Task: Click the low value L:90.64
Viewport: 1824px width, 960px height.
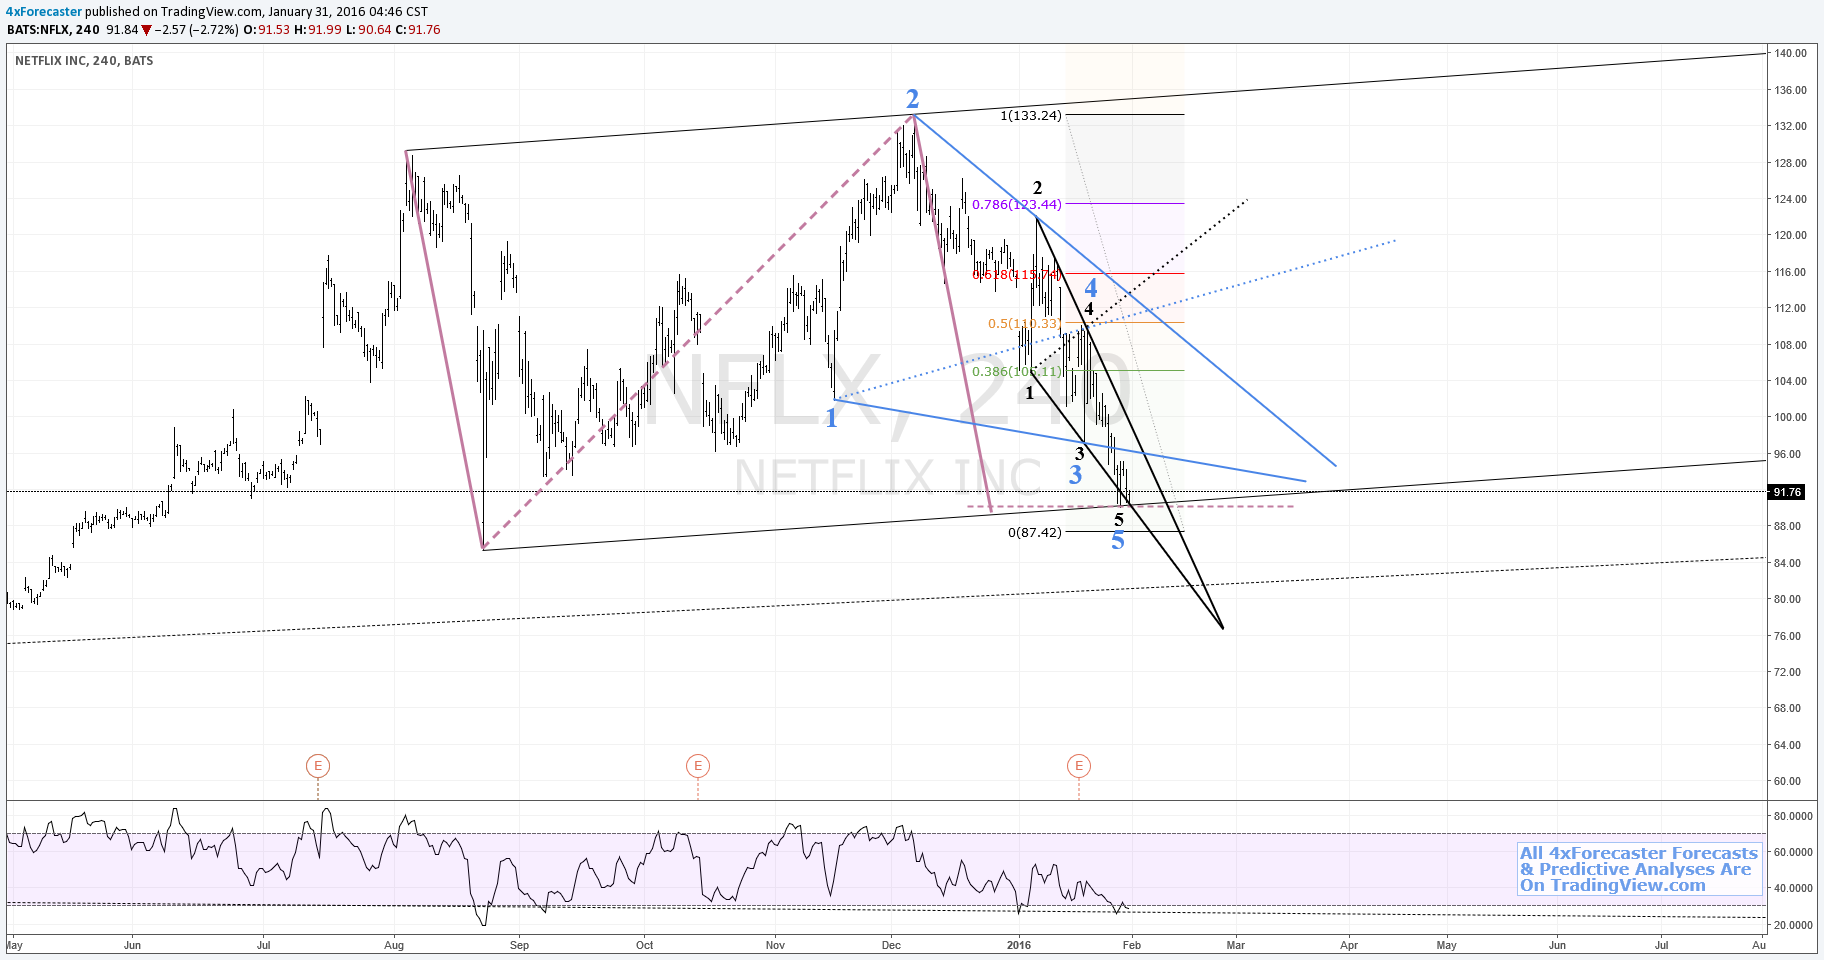Action: 368,30
